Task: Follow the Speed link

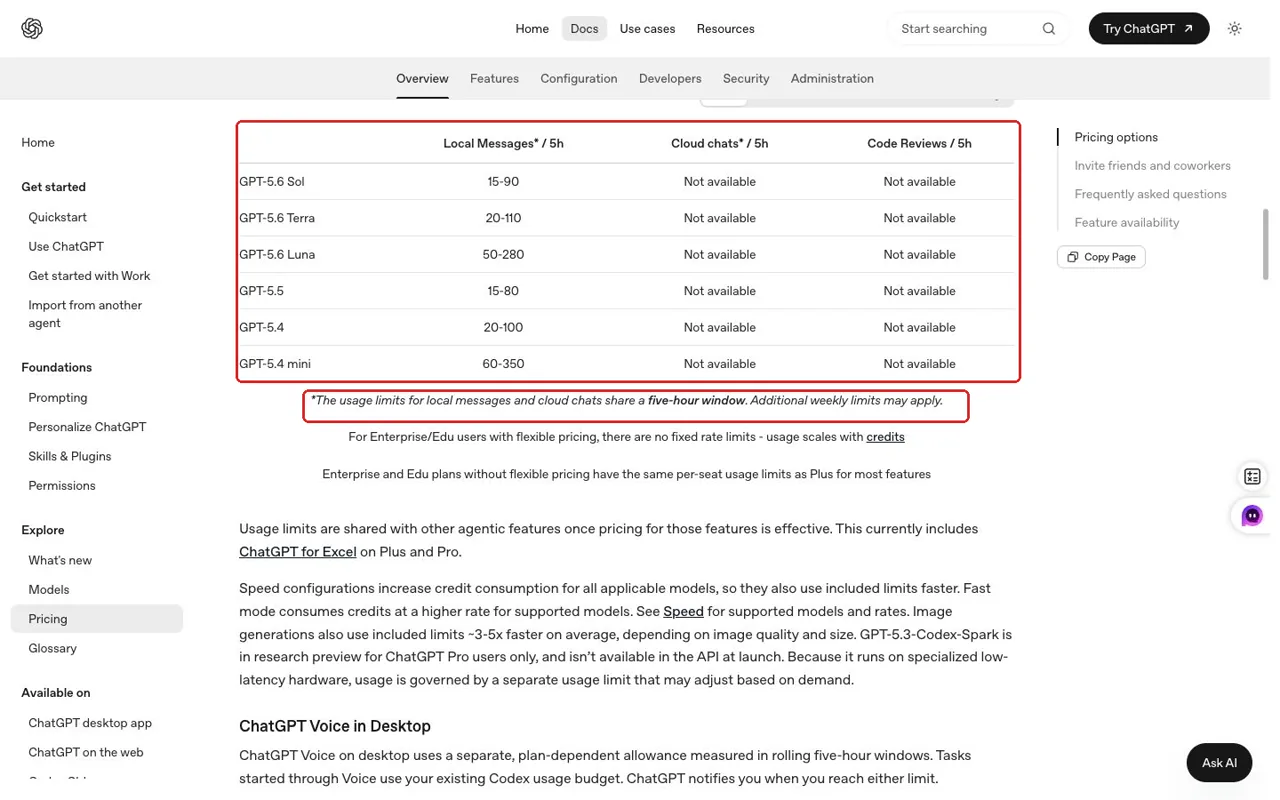Action: [683, 611]
